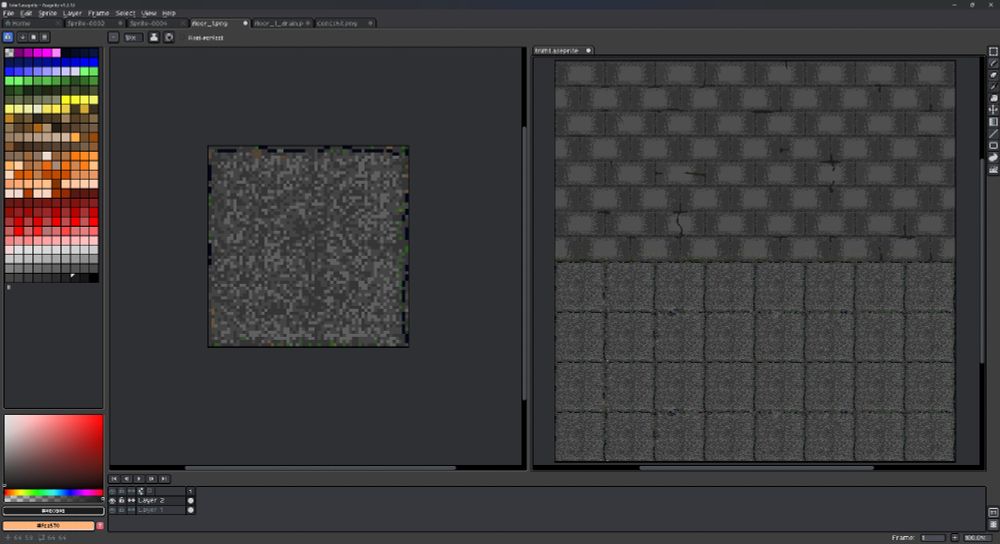Open the Sprite menu

click(47, 13)
